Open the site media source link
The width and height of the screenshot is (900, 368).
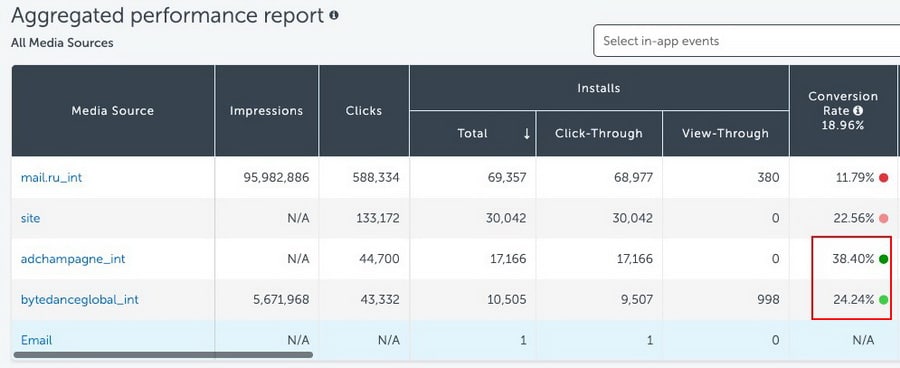(30, 218)
